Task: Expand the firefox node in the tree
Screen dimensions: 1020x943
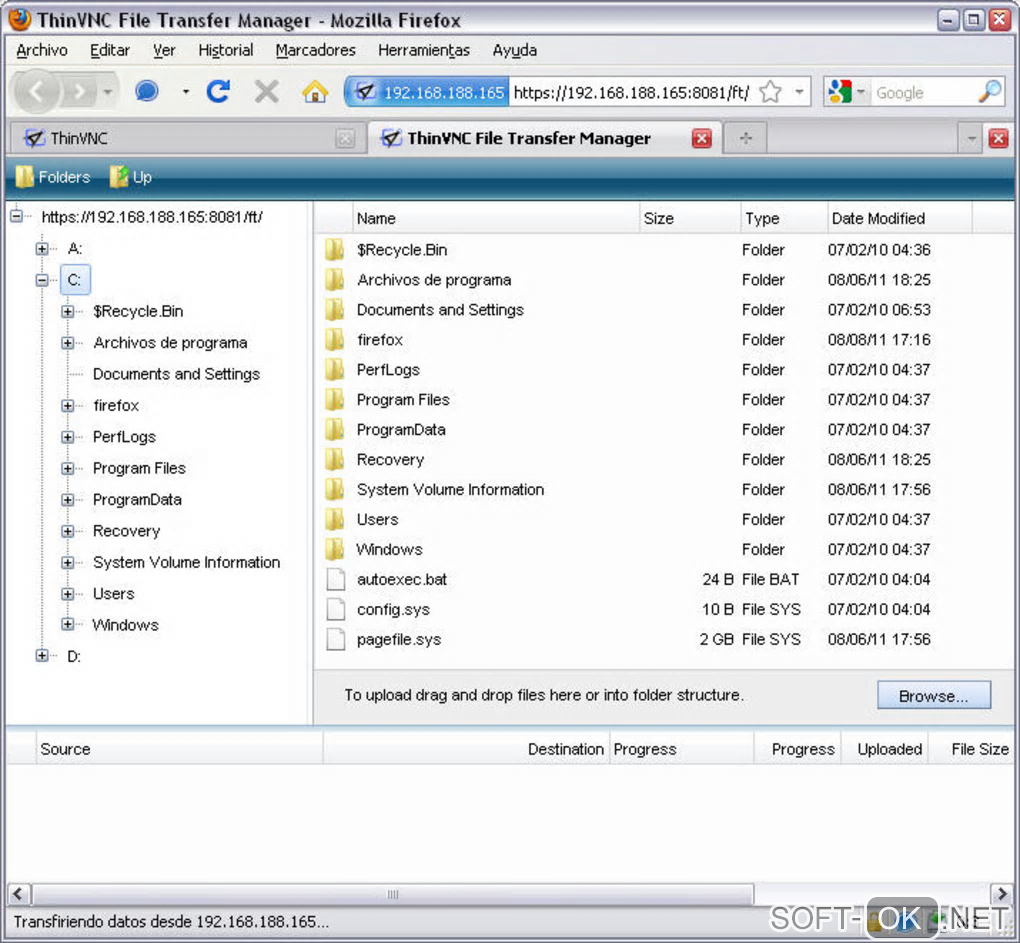Action: pos(68,405)
